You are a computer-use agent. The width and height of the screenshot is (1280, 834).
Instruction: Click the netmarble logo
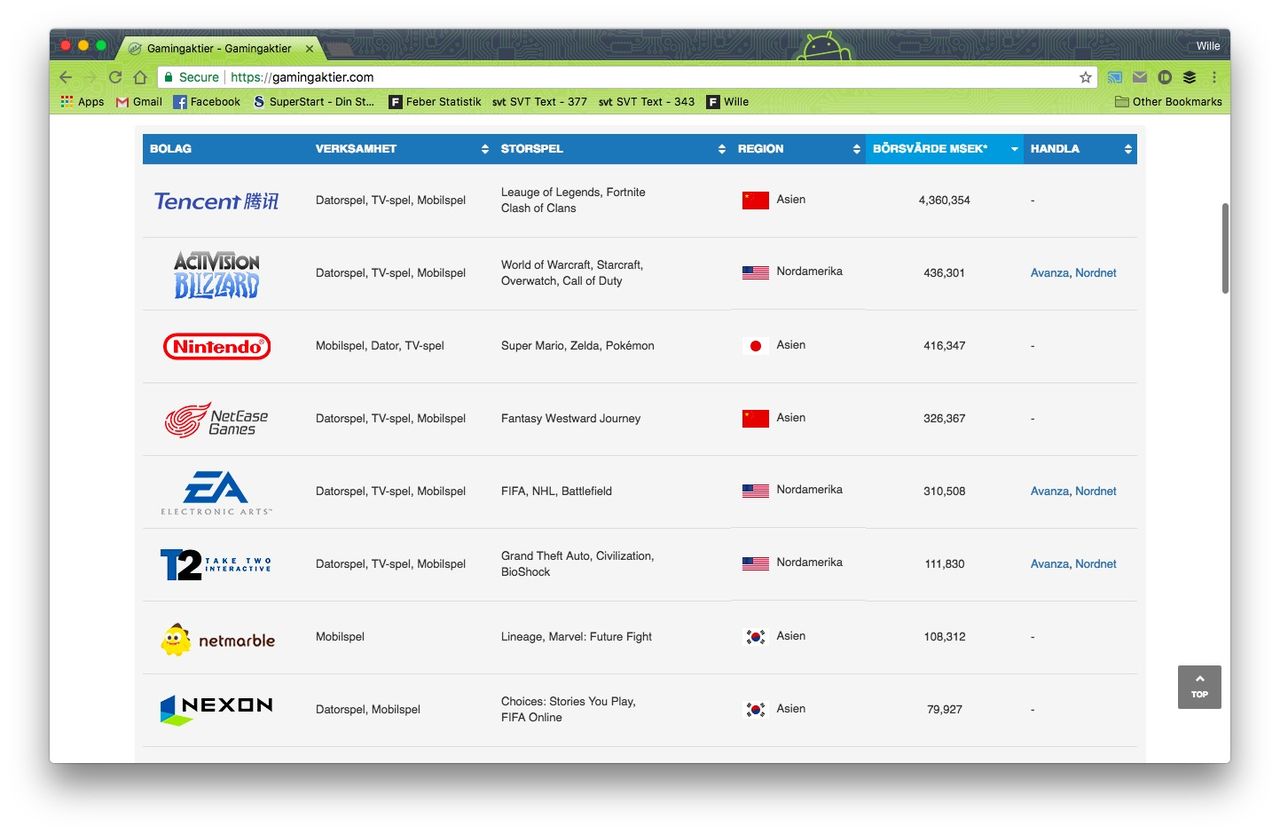(x=216, y=638)
